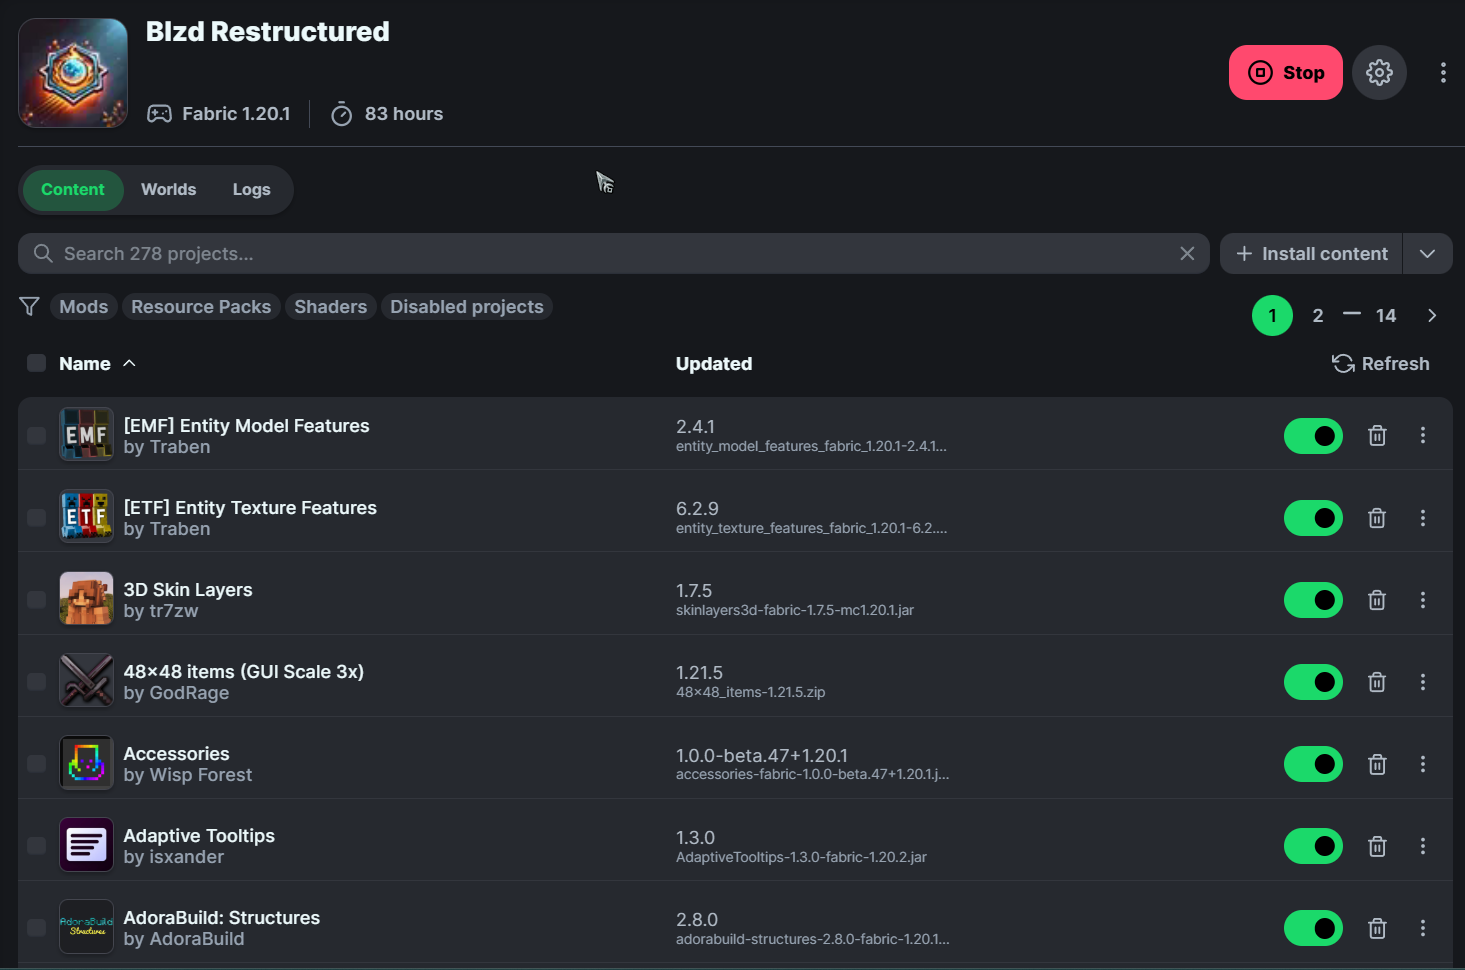Disable the Entity Texture Features mod
Screen dimensions: 1465x970
tap(1312, 518)
